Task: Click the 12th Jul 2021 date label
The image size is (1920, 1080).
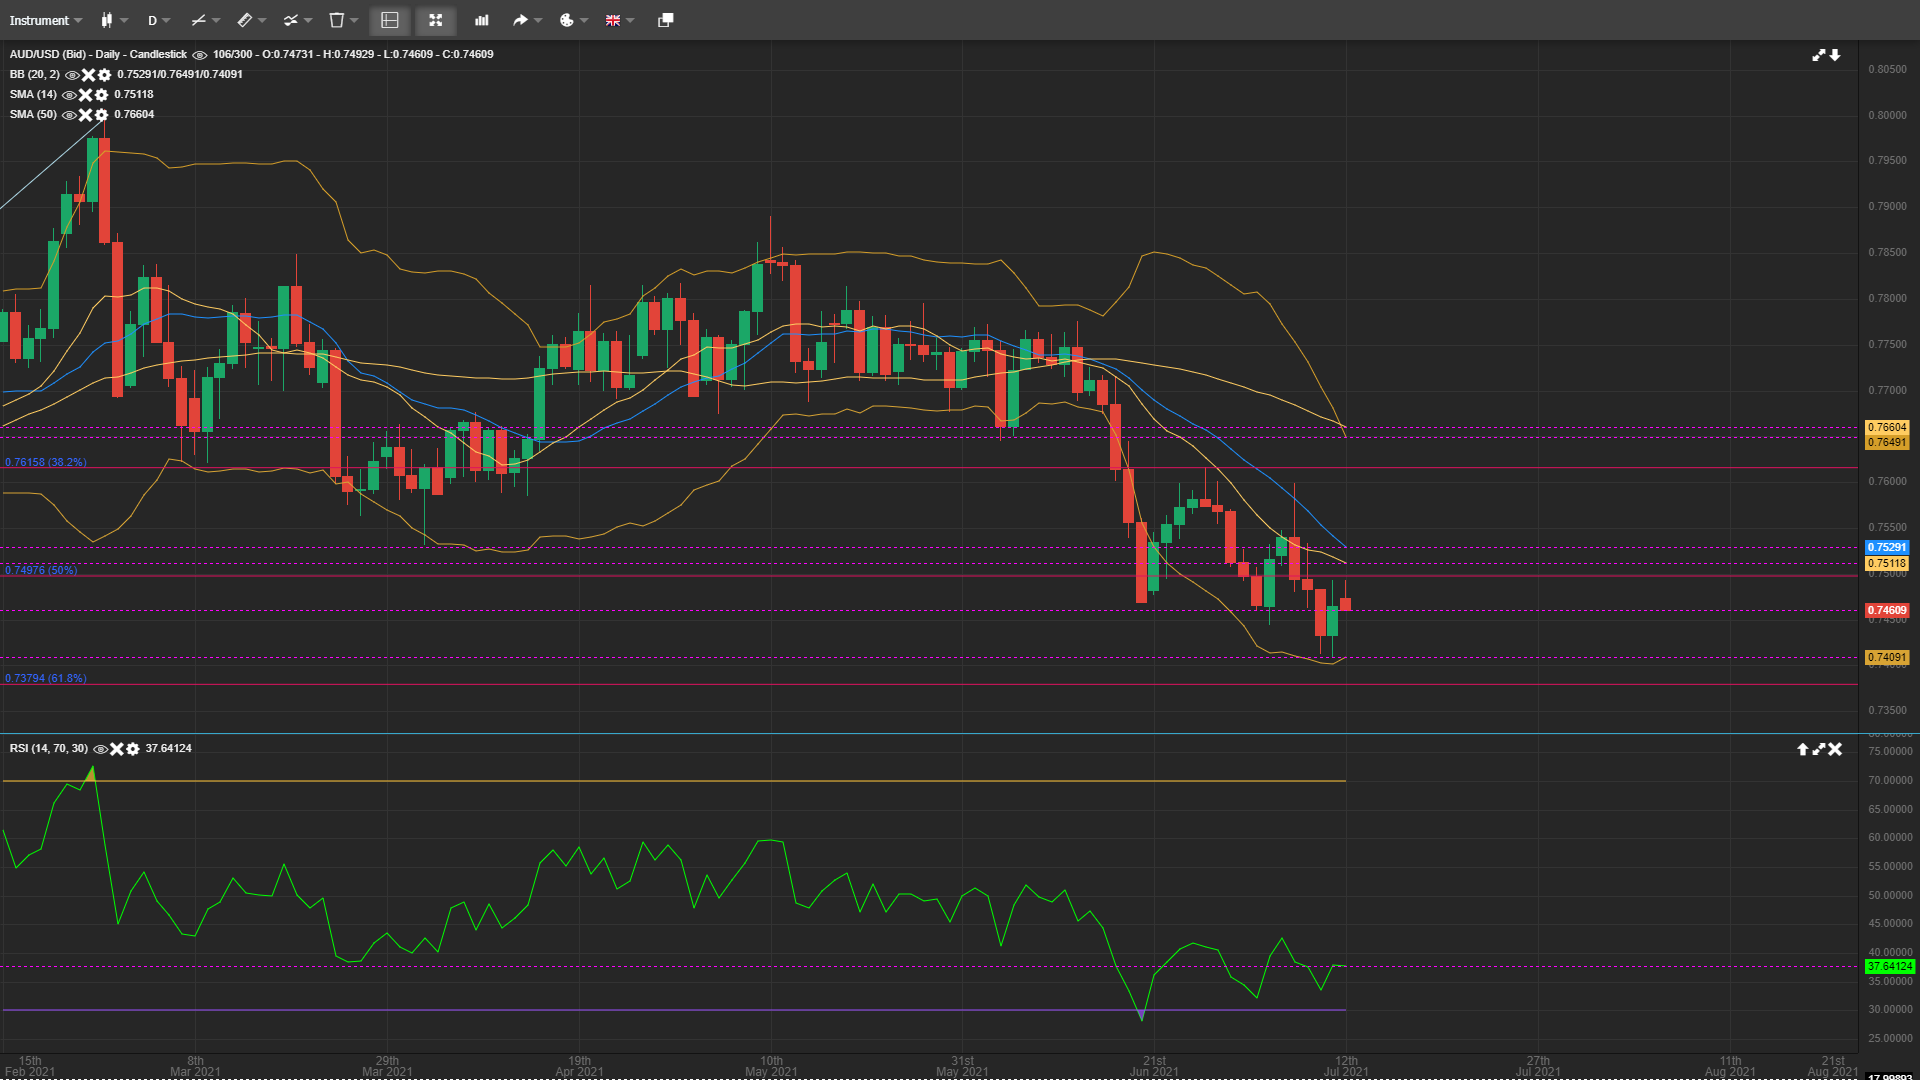Action: pyautogui.click(x=1346, y=1066)
